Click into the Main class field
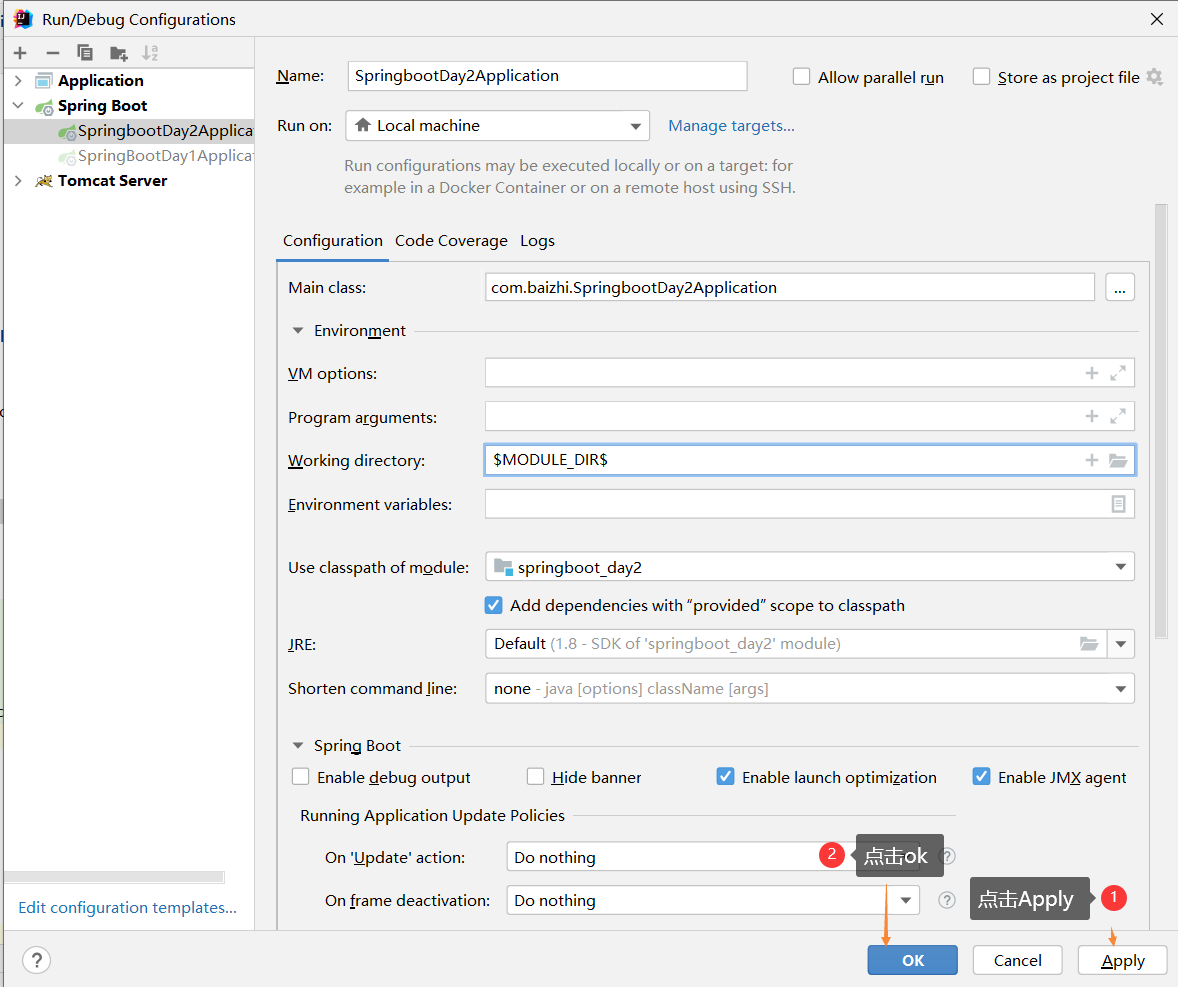The width and height of the screenshot is (1178, 987). pos(790,288)
